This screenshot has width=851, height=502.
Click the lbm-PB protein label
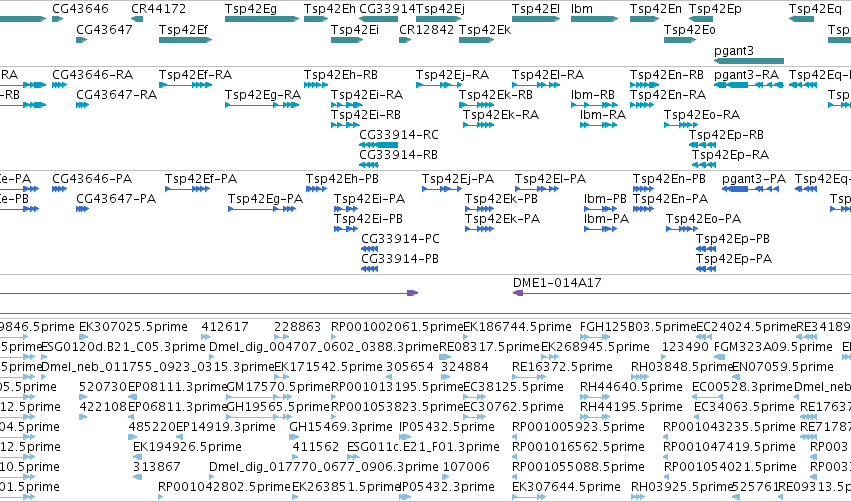[605, 199]
